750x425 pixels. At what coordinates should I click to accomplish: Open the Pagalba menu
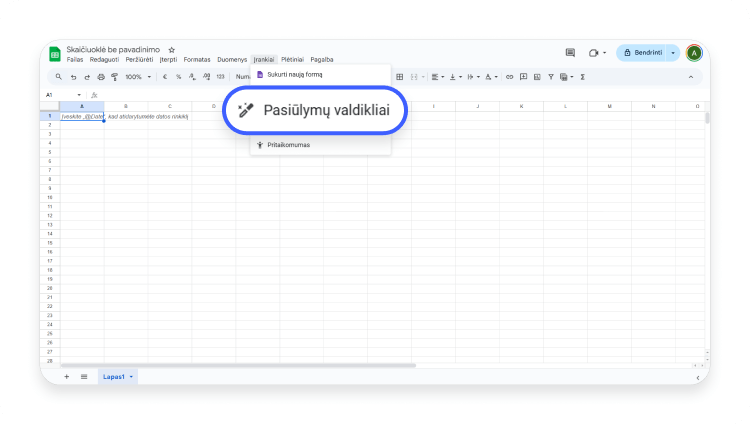pos(322,60)
